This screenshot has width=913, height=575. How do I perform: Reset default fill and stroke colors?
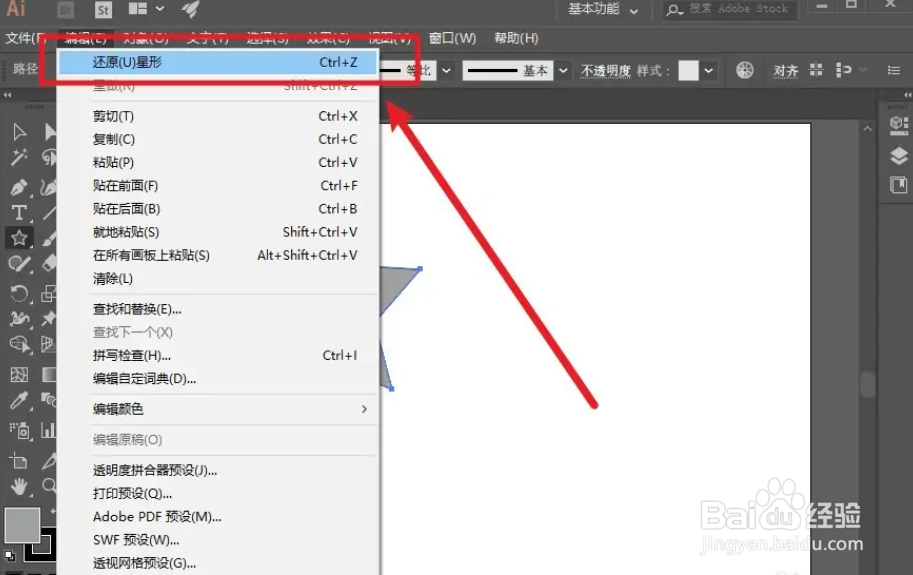point(9,556)
